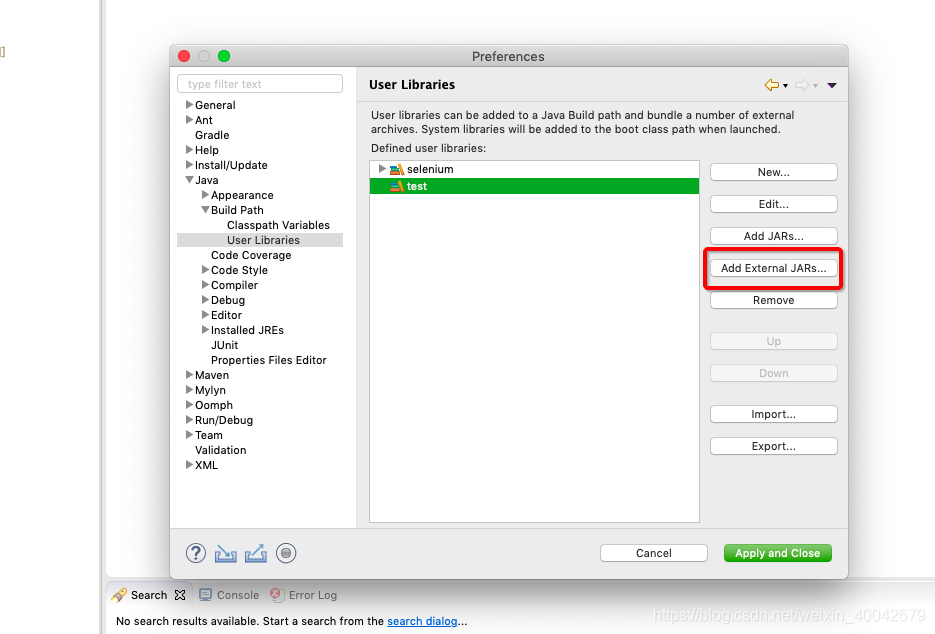Expand the Editor node
Image resolution: width=935 pixels, height=634 pixels.
(x=205, y=314)
